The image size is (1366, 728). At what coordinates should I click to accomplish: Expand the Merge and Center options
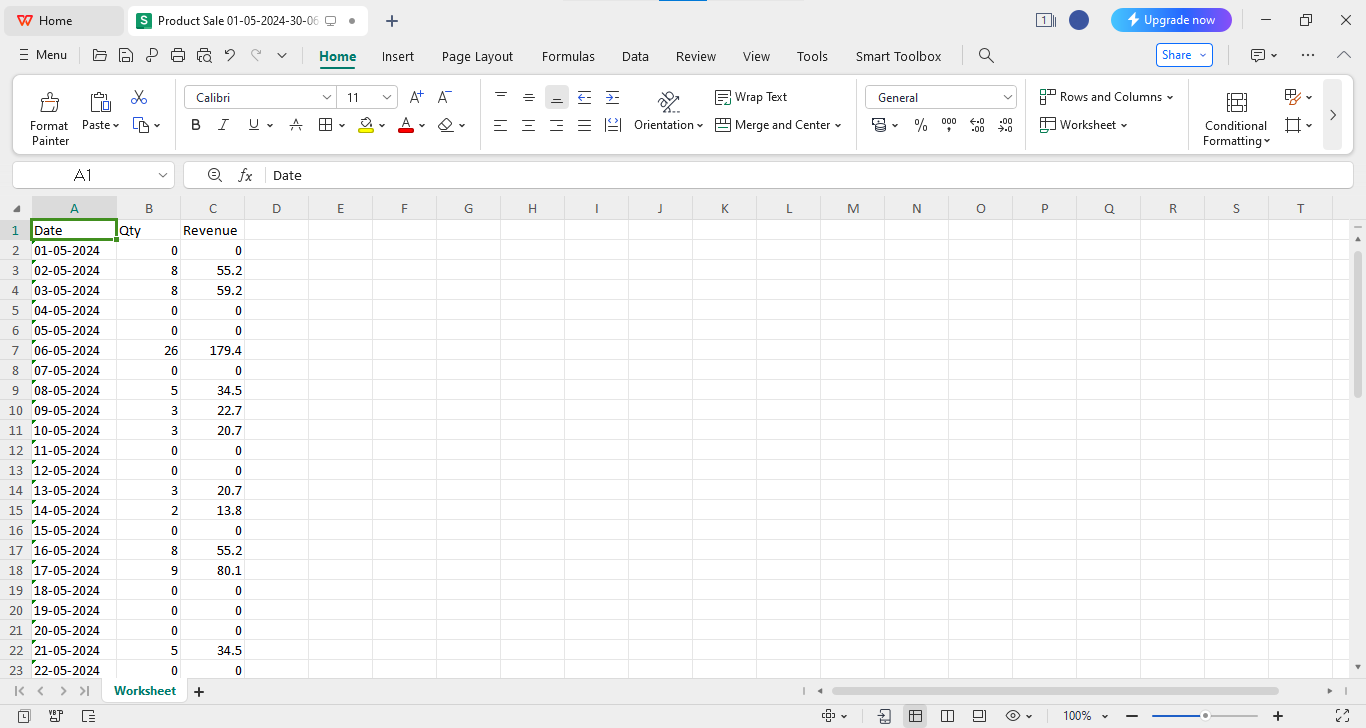pos(838,125)
